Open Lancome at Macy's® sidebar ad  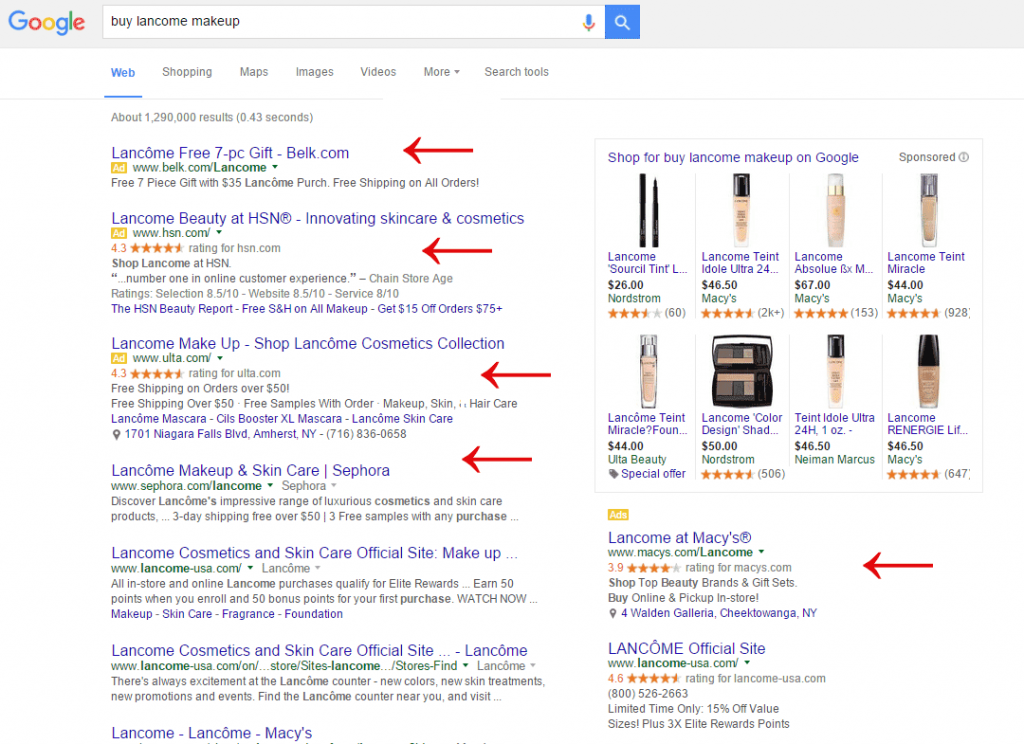[x=679, y=538]
